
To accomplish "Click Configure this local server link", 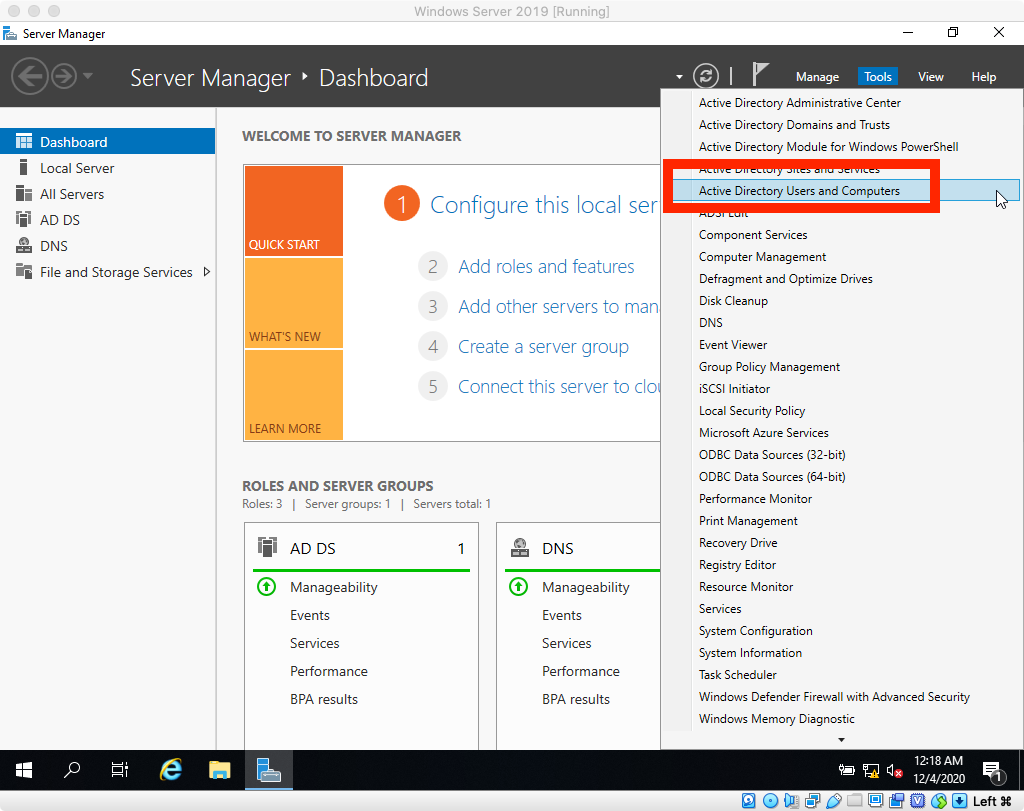I will [x=545, y=205].
